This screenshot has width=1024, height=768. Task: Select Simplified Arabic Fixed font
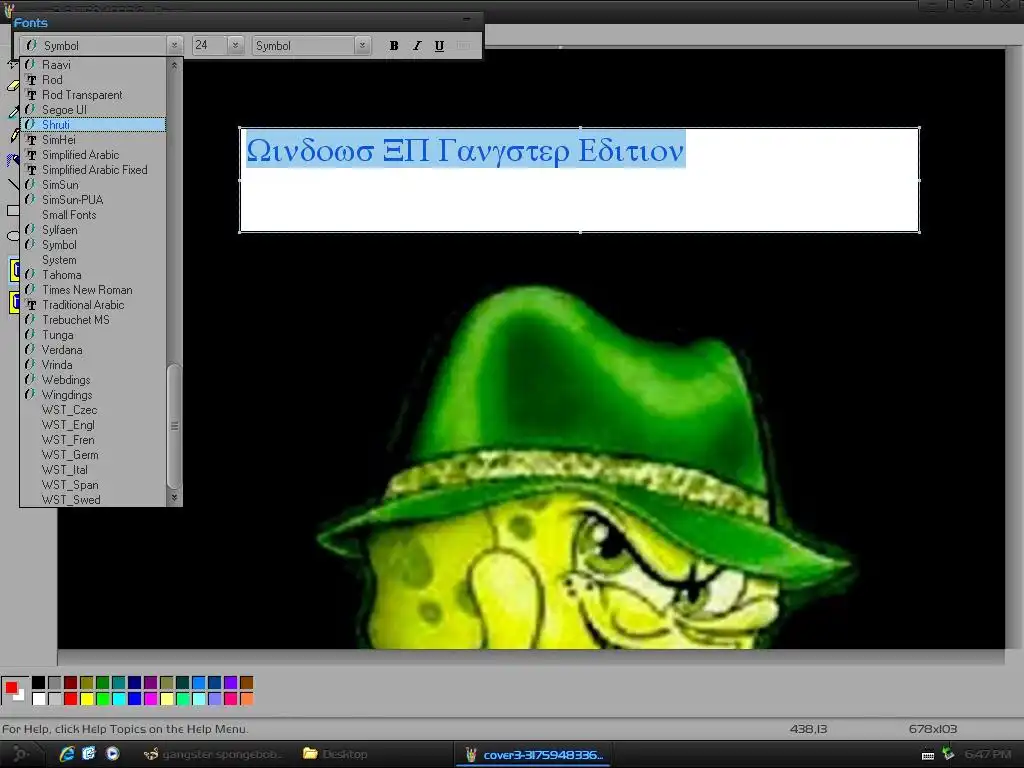click(x=93, y=170)
